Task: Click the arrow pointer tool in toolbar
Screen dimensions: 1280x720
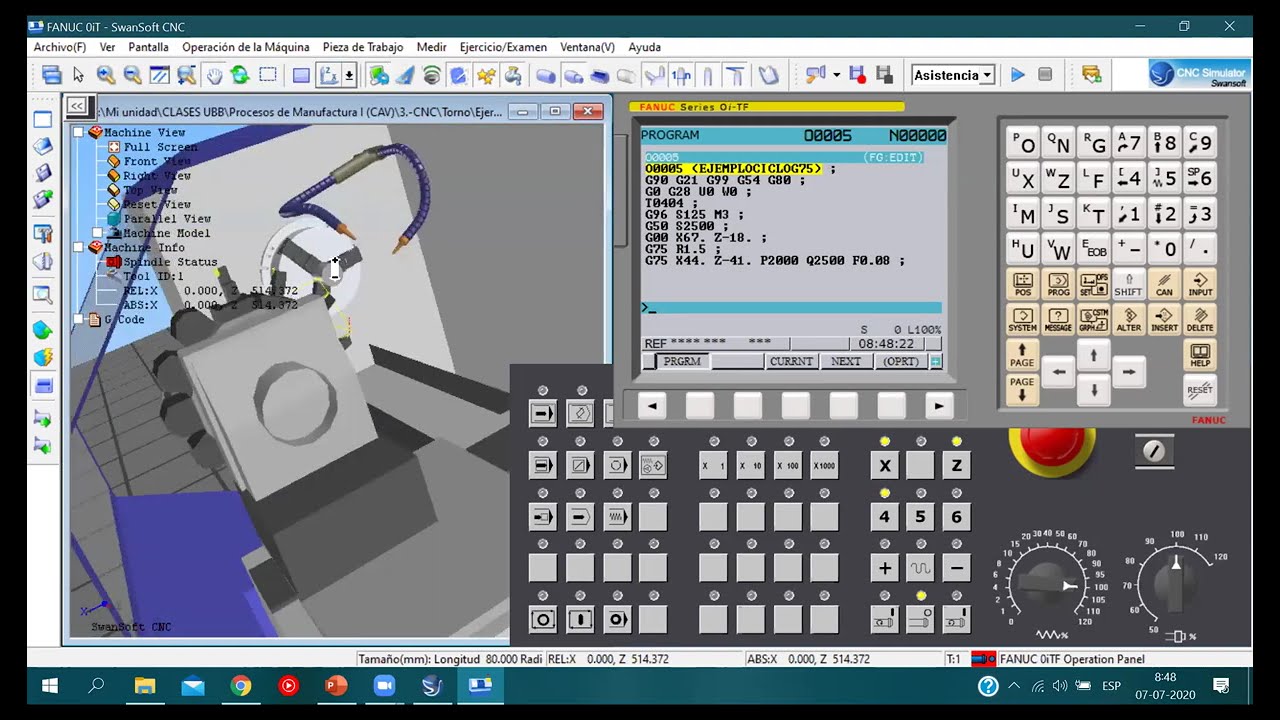Action: tap(78, 75)
